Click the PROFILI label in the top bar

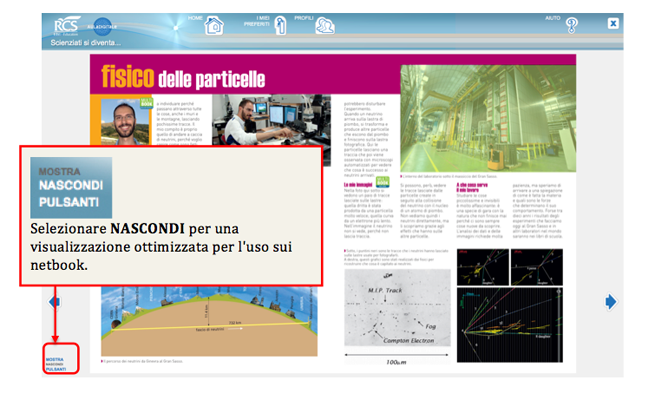304,18
